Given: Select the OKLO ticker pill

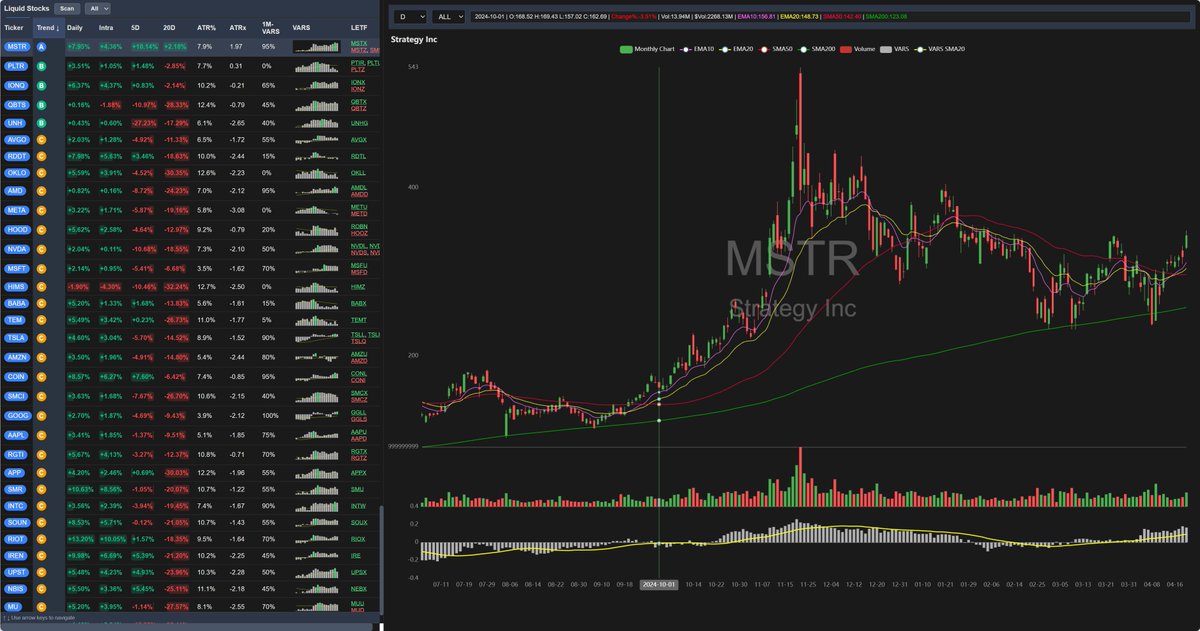Looking at the screenshot, I should point(15,173).
